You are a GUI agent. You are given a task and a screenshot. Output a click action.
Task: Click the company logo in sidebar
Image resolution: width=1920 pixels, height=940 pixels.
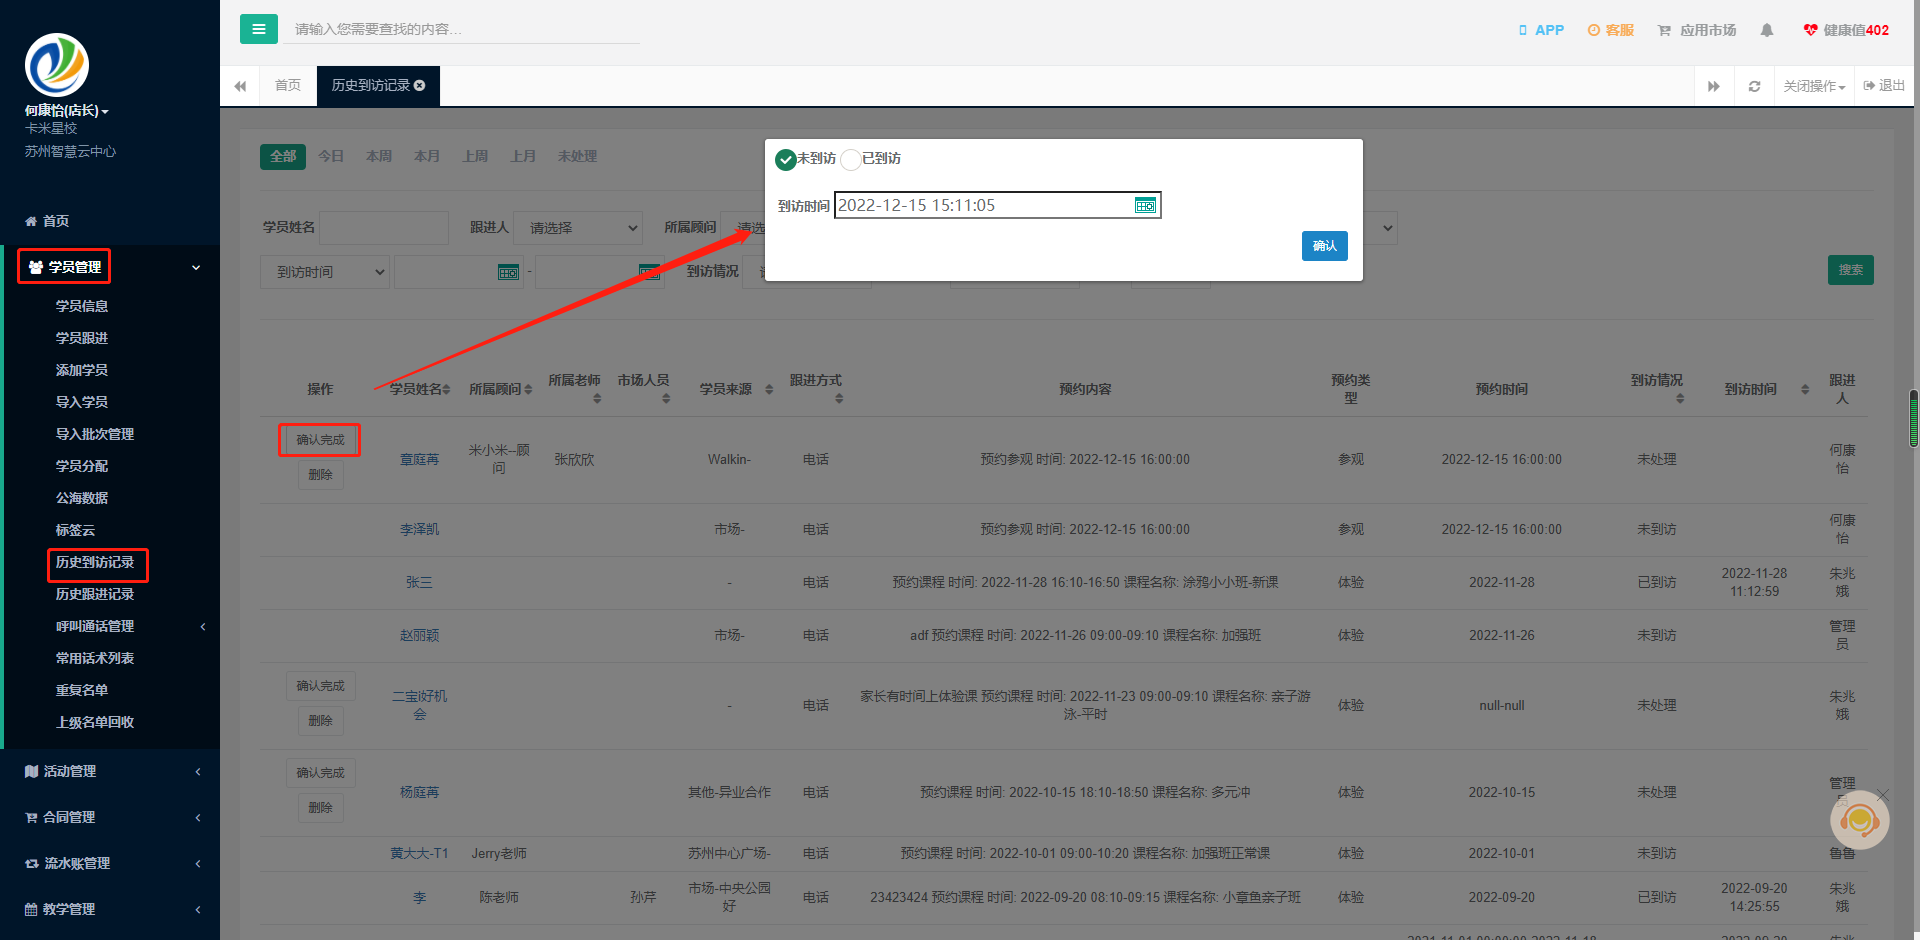[x=57, y=65]
